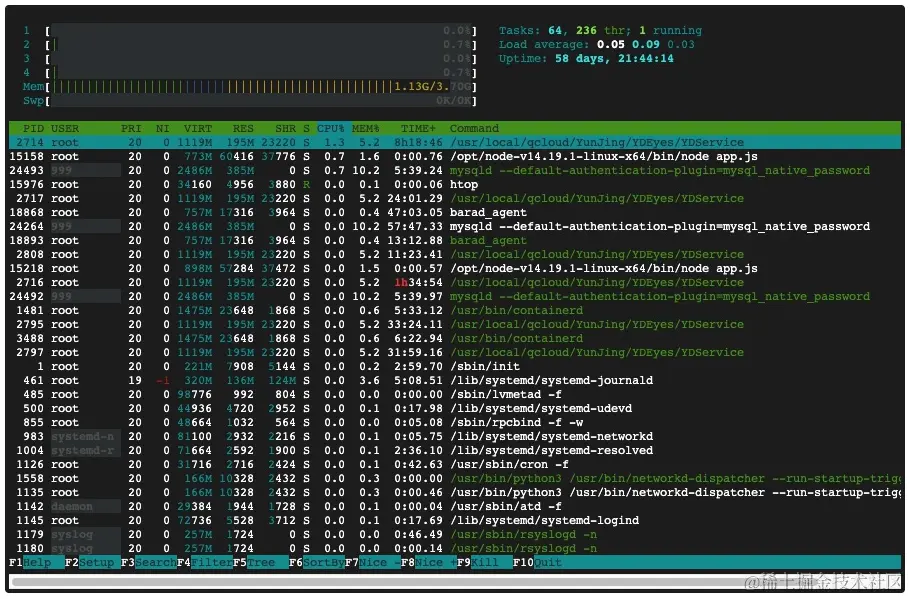
Task: Sort by the RES column header
Action: [243, 128]
